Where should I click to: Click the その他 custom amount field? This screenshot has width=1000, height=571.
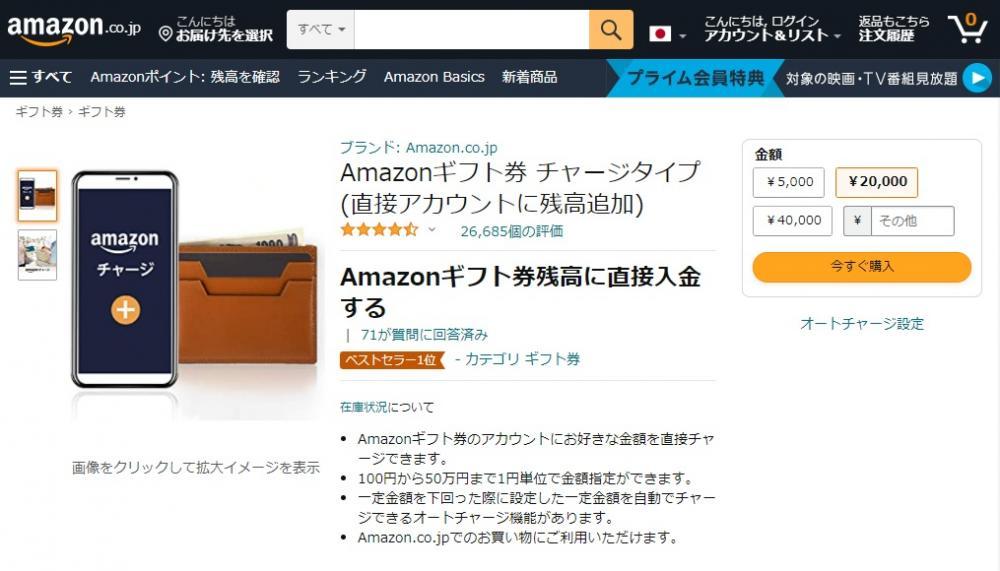(912, 221)
